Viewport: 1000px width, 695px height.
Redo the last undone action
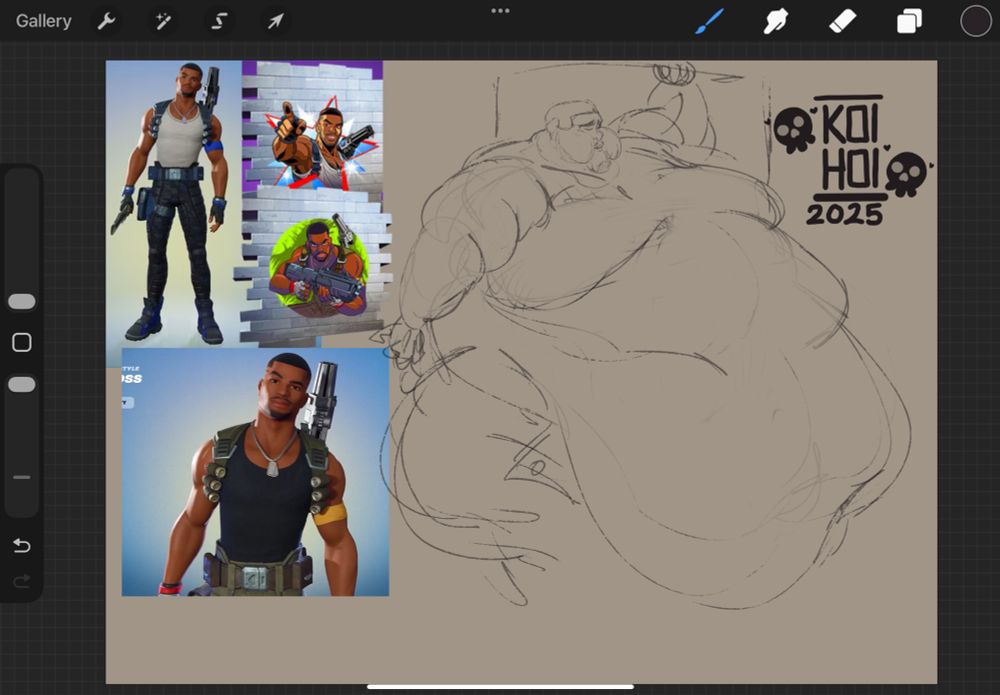click(x=22, y=581)
